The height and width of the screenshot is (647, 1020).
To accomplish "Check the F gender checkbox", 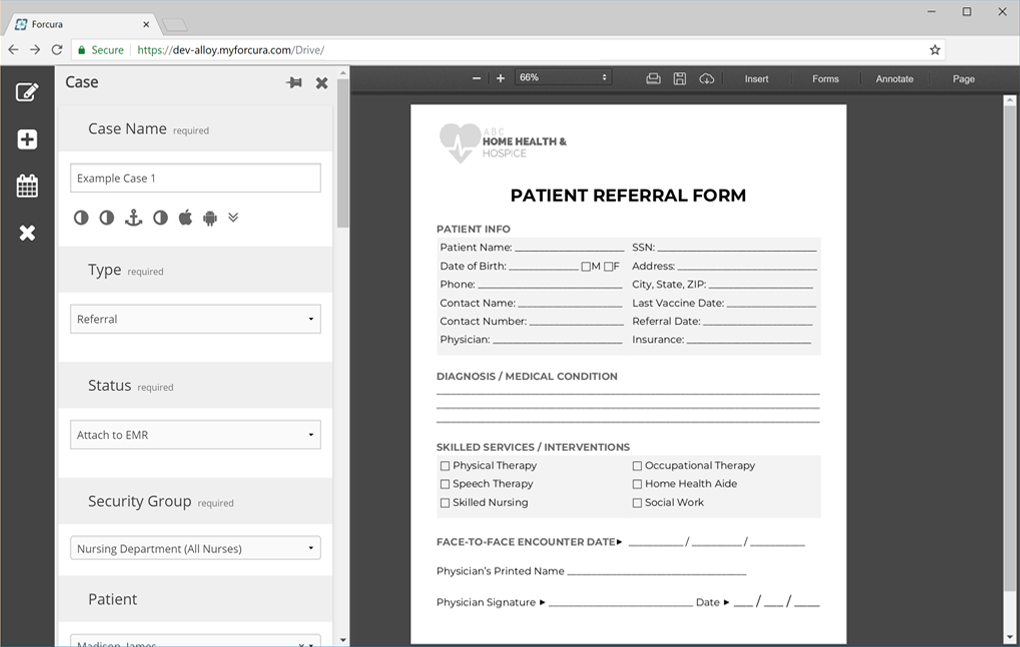I will pos(608,267).
